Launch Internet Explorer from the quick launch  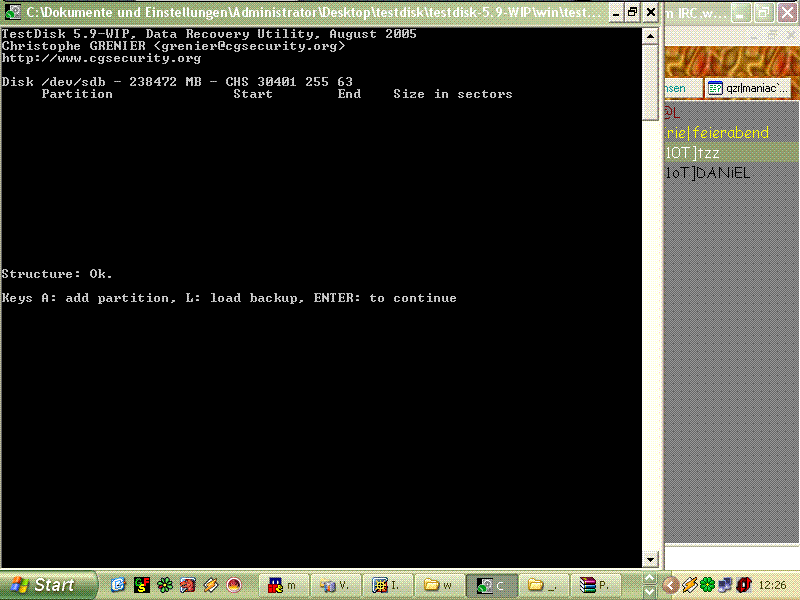[x=118, y=585]
